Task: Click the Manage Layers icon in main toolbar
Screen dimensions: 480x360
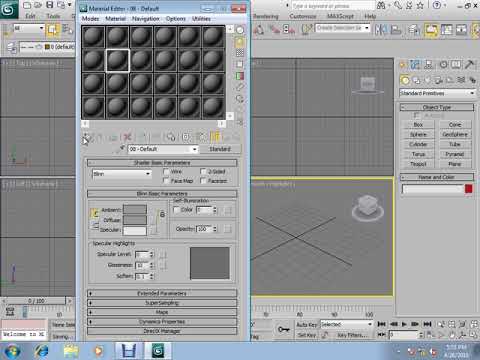Action: [x=414, y=30]
